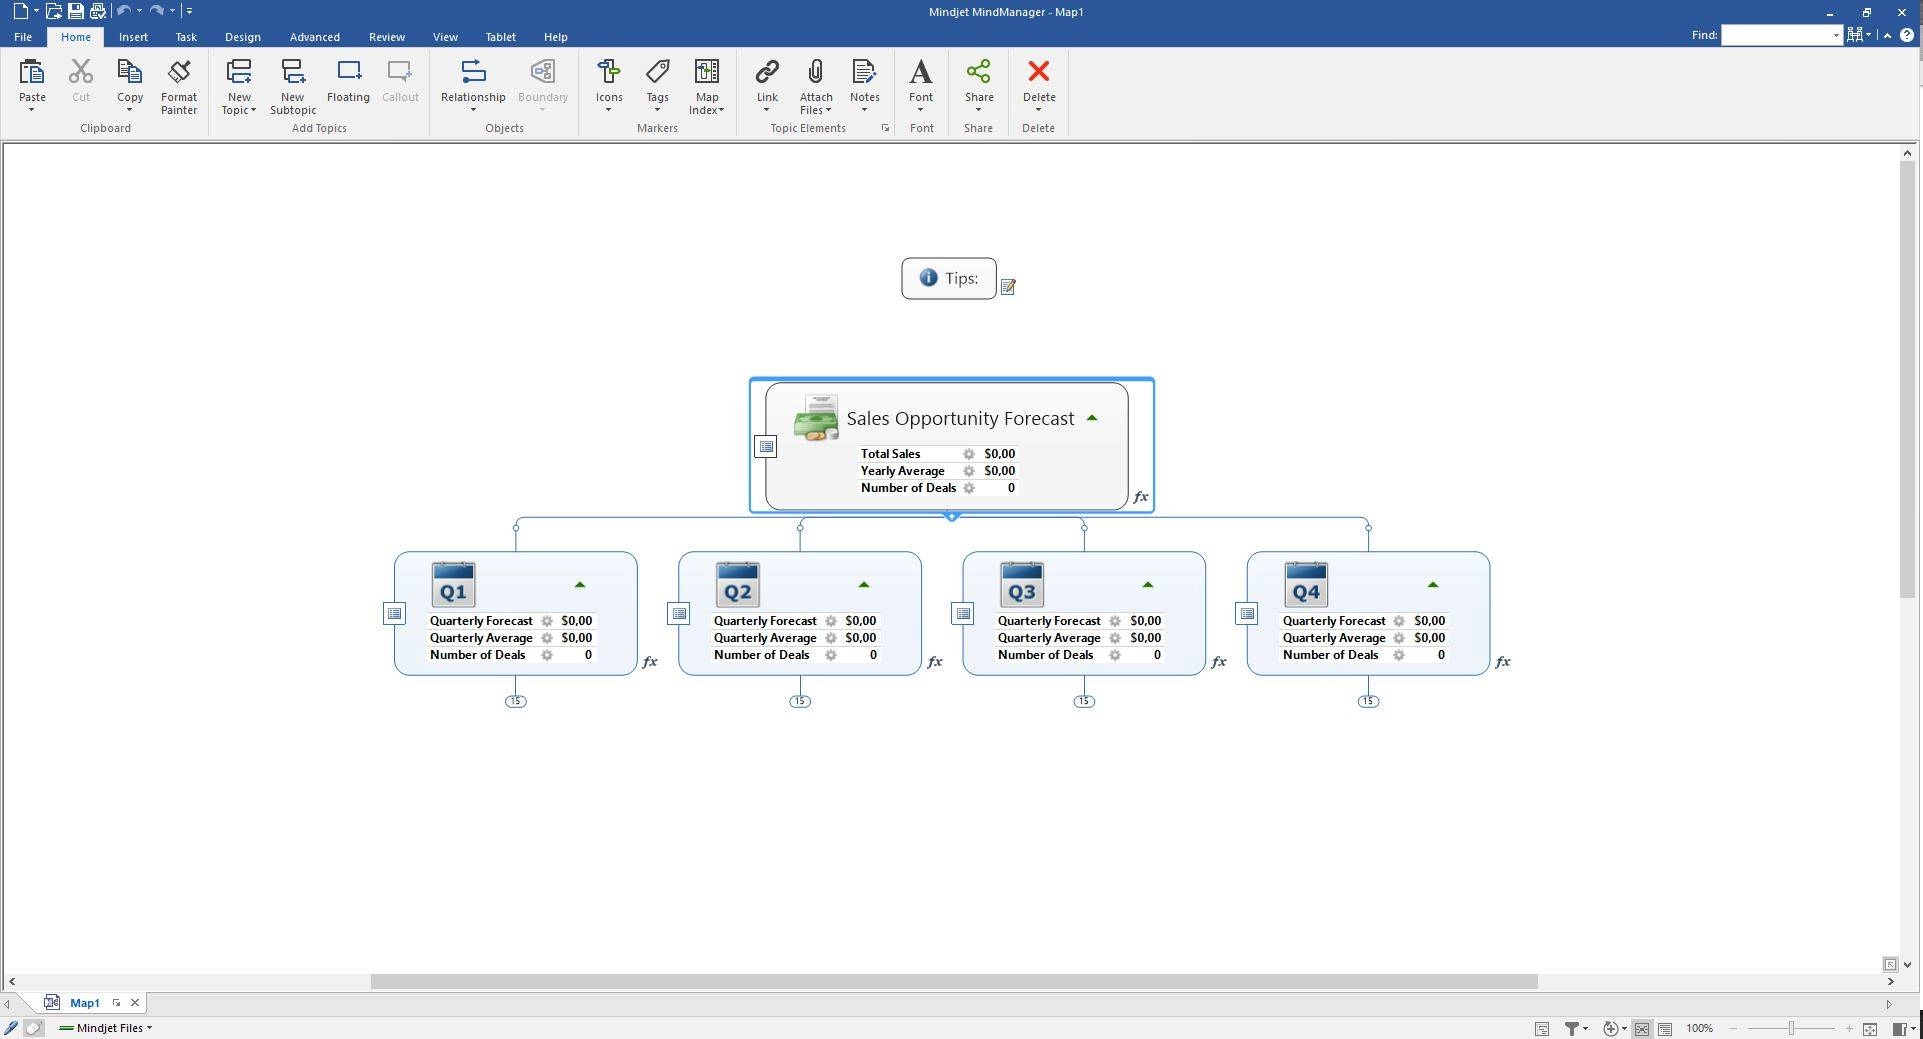Click the vertical scrollbar thumb
The image size is (1923, 1039).
coord(1907,380)
